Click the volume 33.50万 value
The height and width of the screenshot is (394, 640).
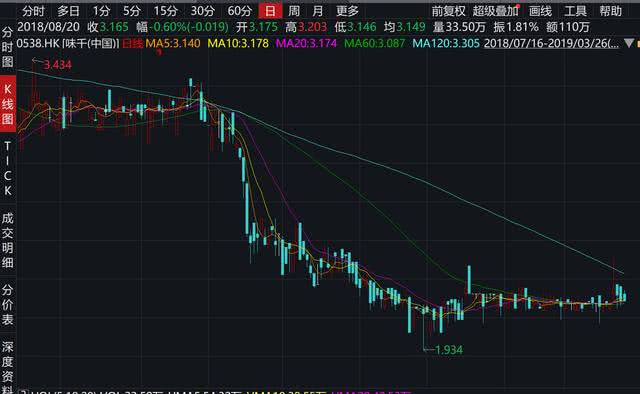tap(465, 27)
